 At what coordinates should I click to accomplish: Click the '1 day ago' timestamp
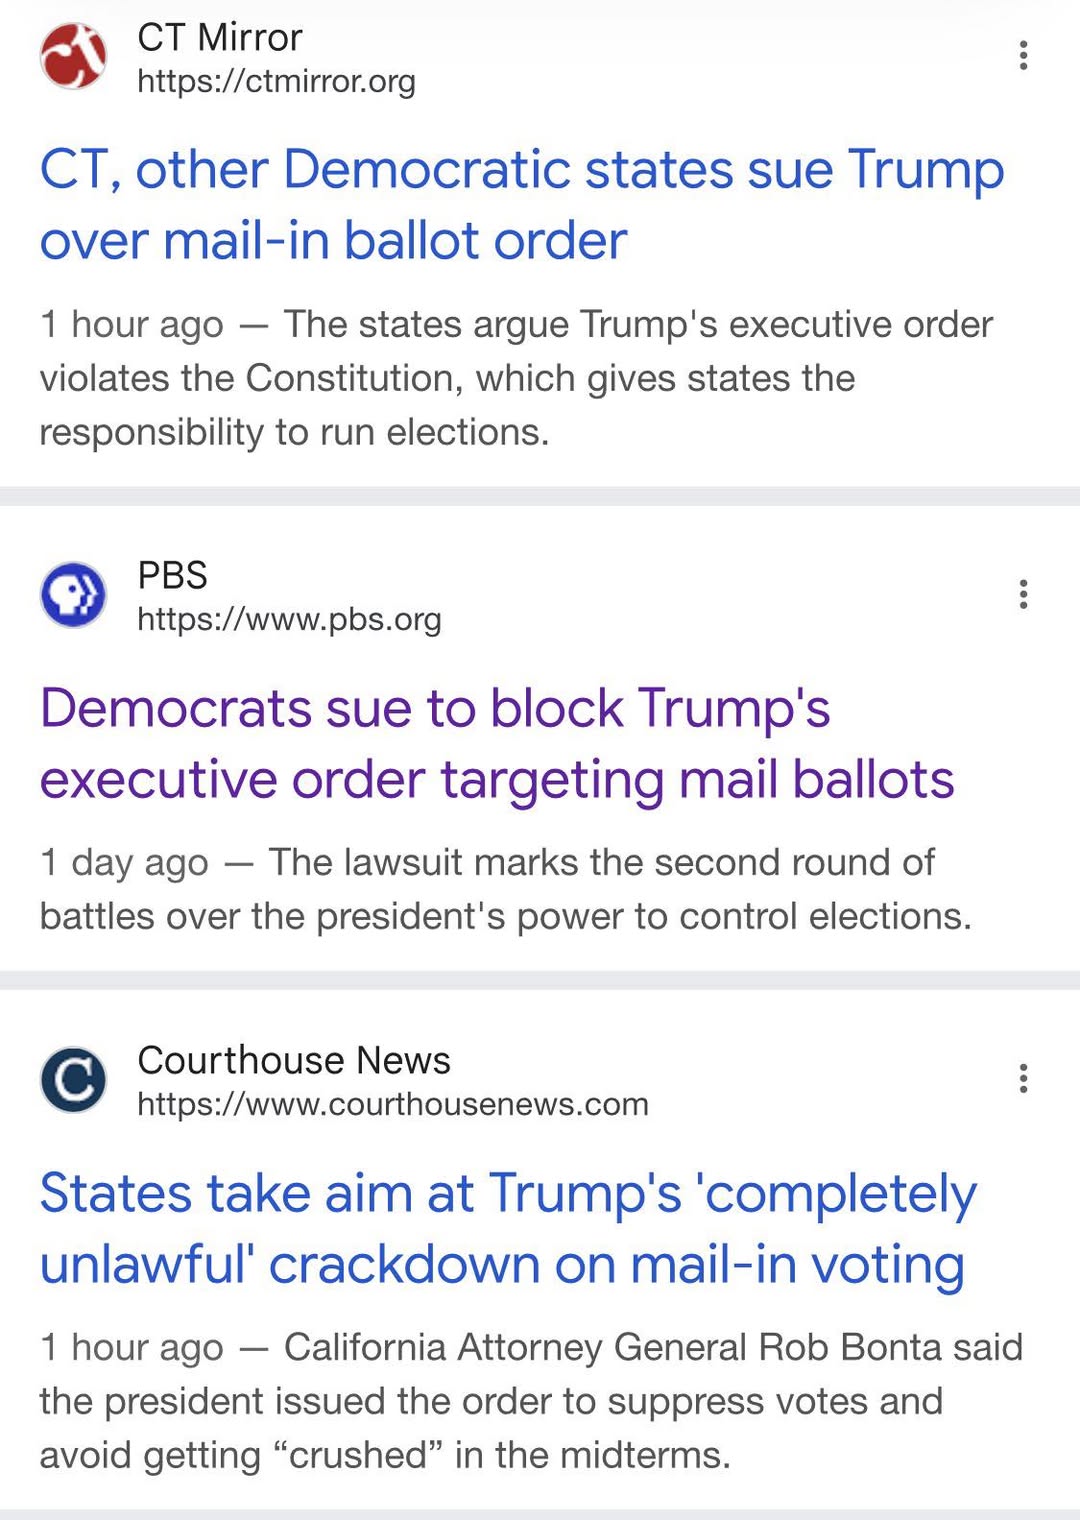point(124,863)
